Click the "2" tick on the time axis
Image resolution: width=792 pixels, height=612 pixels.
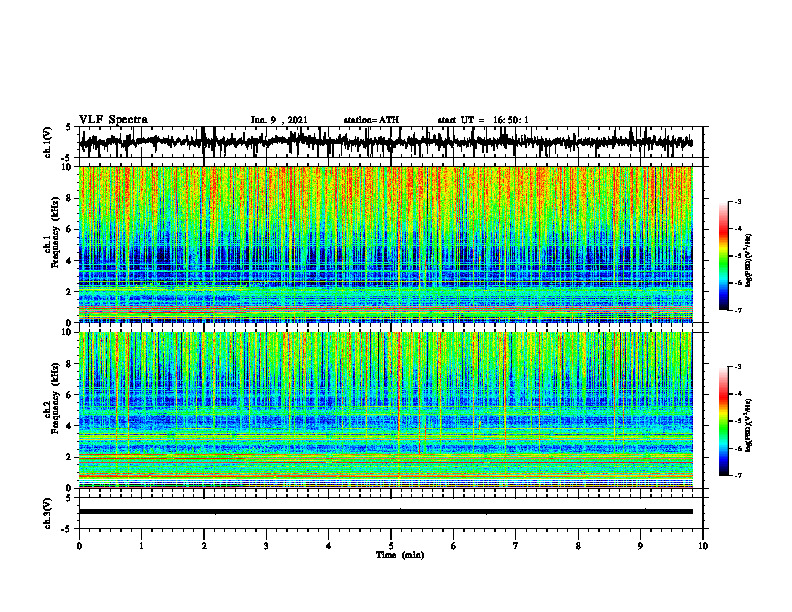204,546
